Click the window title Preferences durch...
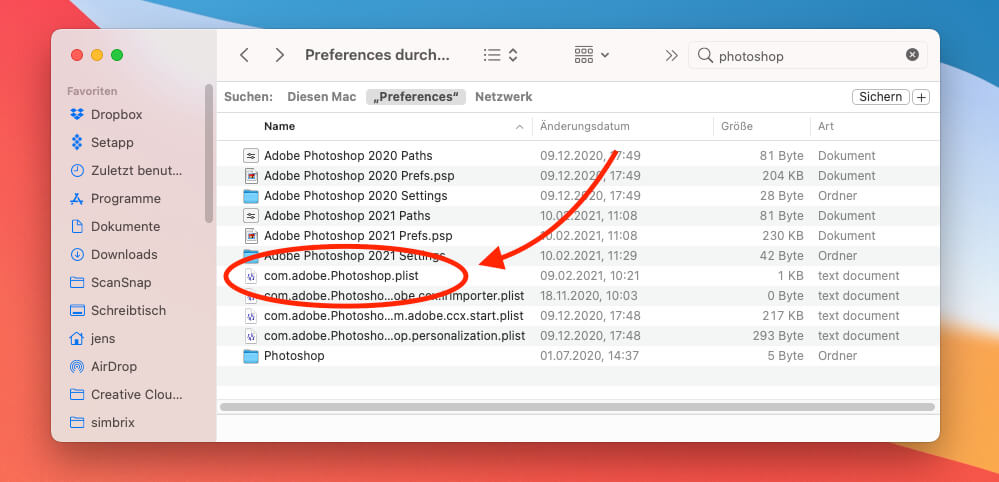999x482 pixels. tap(377, 55)
